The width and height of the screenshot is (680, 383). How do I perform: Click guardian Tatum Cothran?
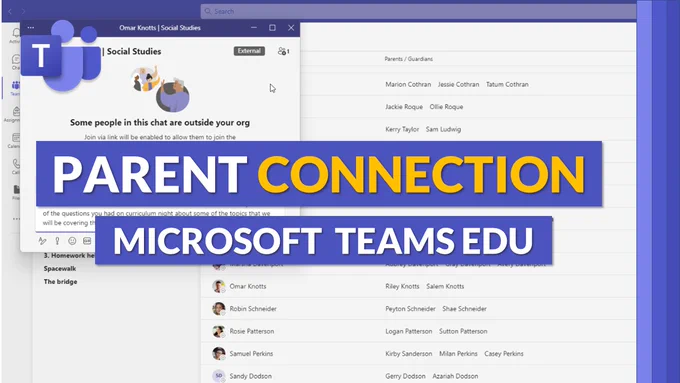click(507, 85)
